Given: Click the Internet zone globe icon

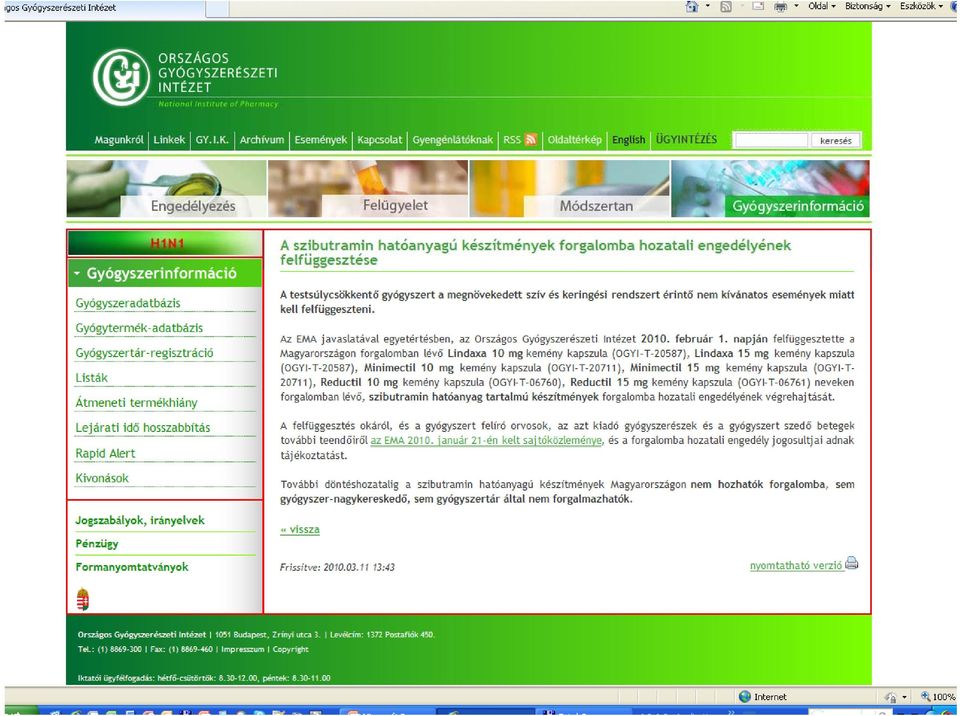Looking at the screenshot, I should (744, 696).
